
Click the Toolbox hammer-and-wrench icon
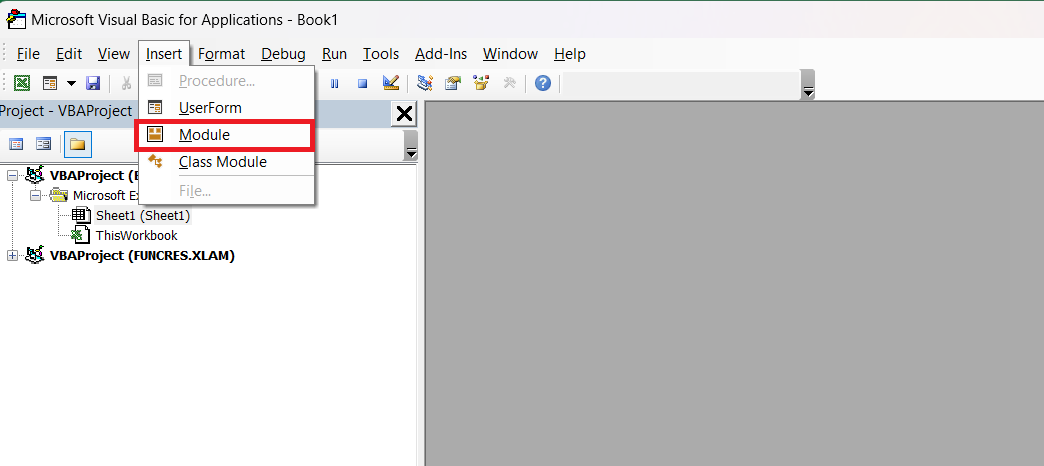click(509, 83)
